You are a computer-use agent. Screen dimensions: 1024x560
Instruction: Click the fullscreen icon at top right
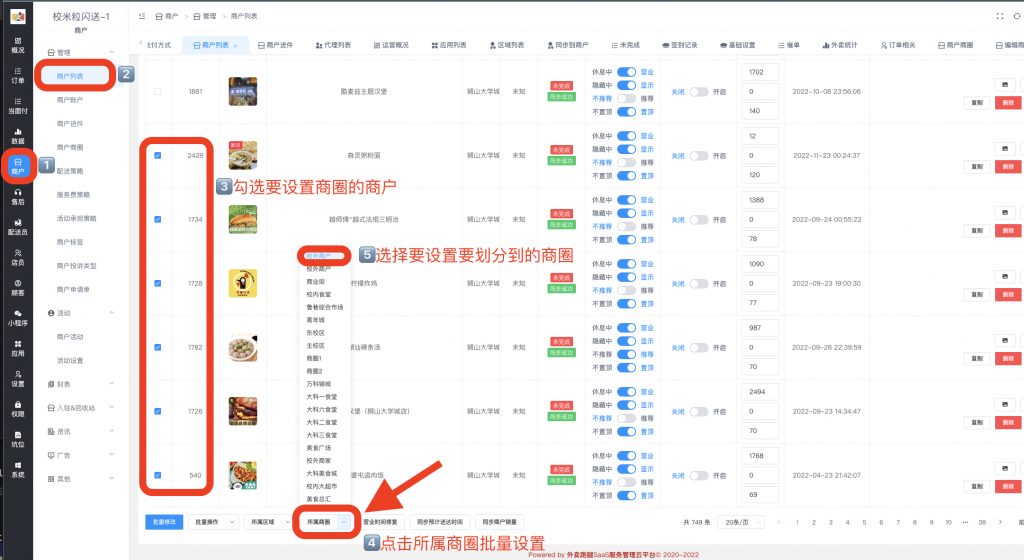point(1000,16)
